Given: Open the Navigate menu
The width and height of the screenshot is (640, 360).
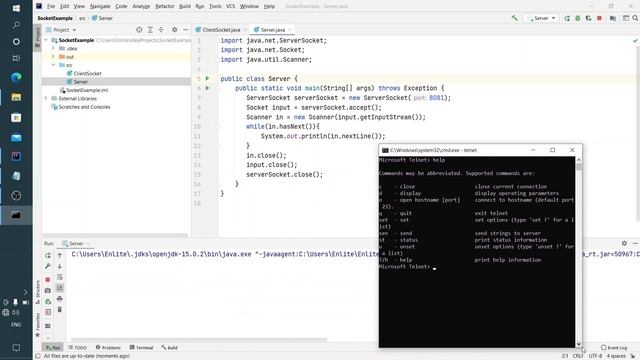Looking at the screenshot, I should pyautogui.click(x=100, y=6).
